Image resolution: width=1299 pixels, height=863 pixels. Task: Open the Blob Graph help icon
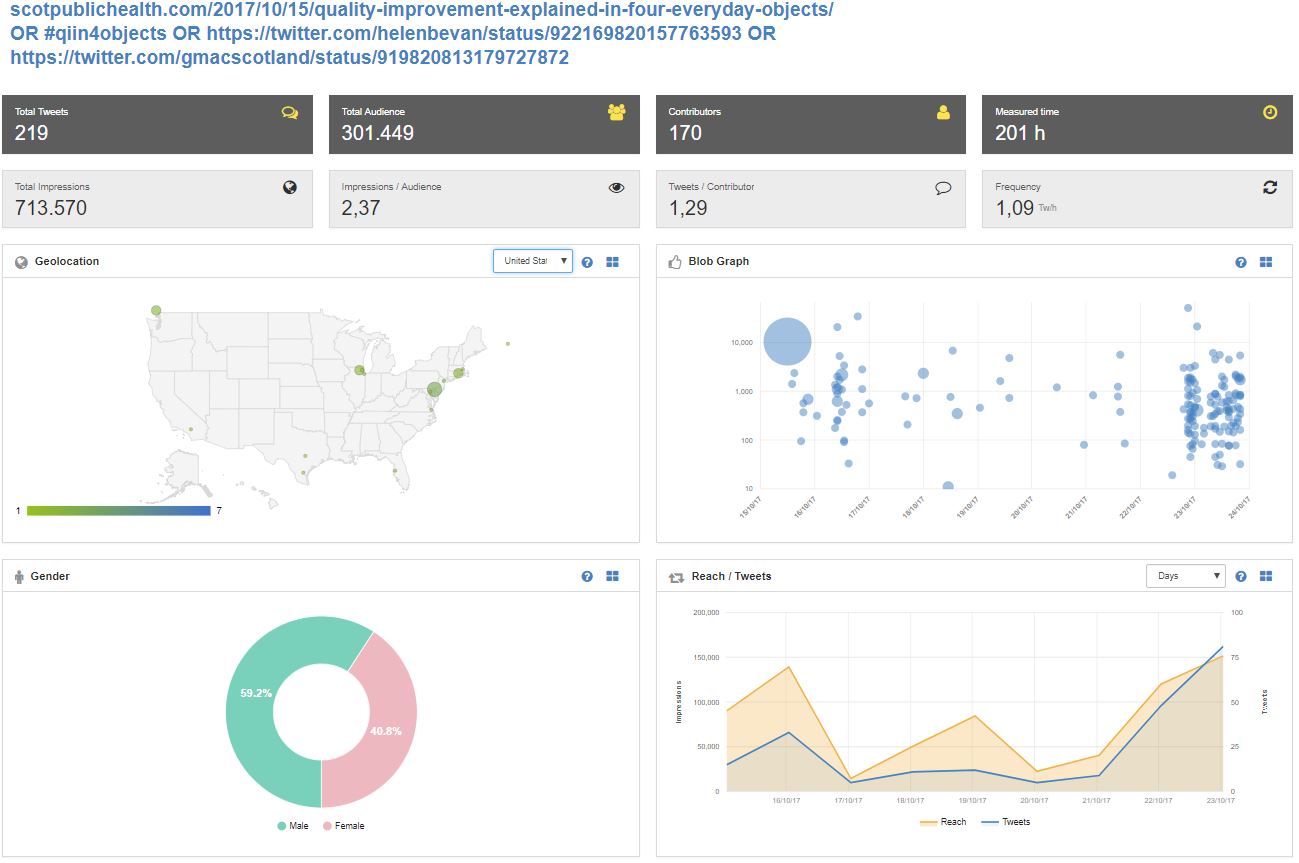tap(1241, 262)
